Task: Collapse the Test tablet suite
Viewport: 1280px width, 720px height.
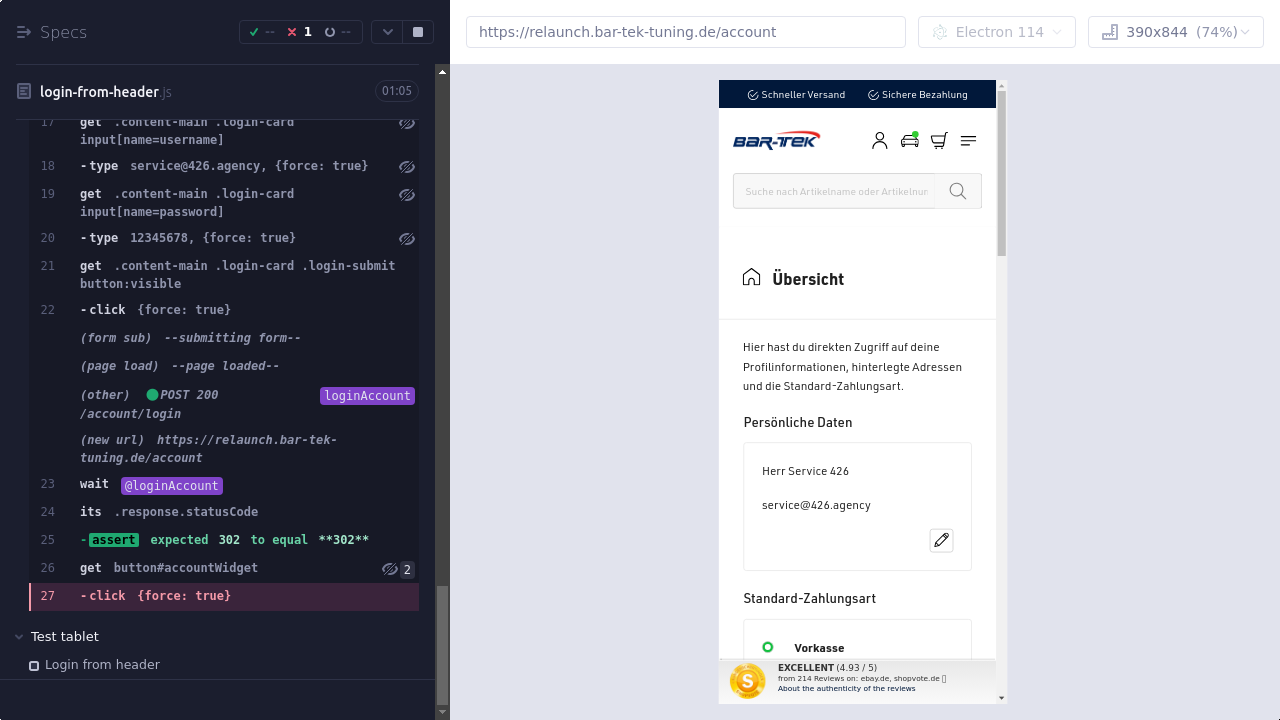Action: point(20,637)
